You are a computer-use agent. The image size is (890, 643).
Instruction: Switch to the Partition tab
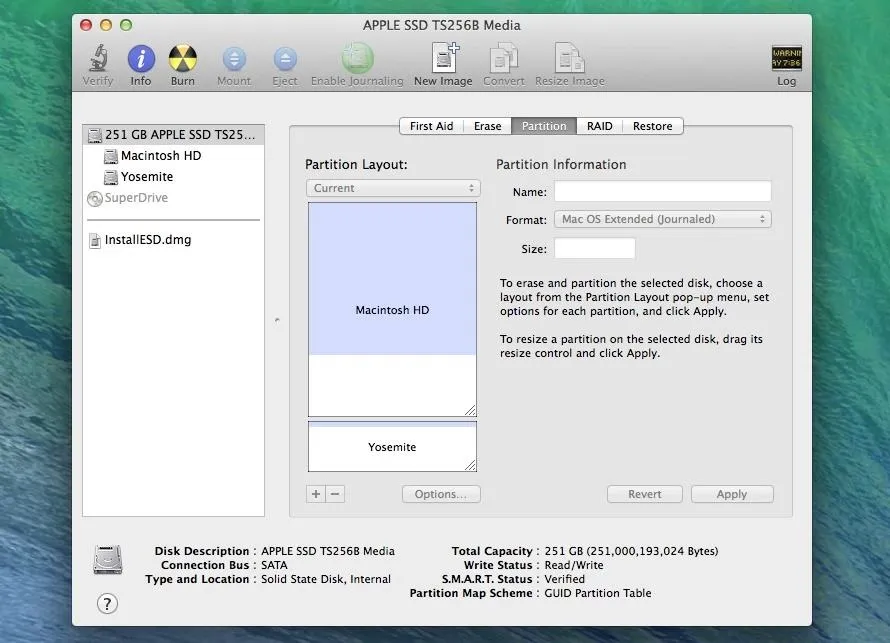click(544, 126)
